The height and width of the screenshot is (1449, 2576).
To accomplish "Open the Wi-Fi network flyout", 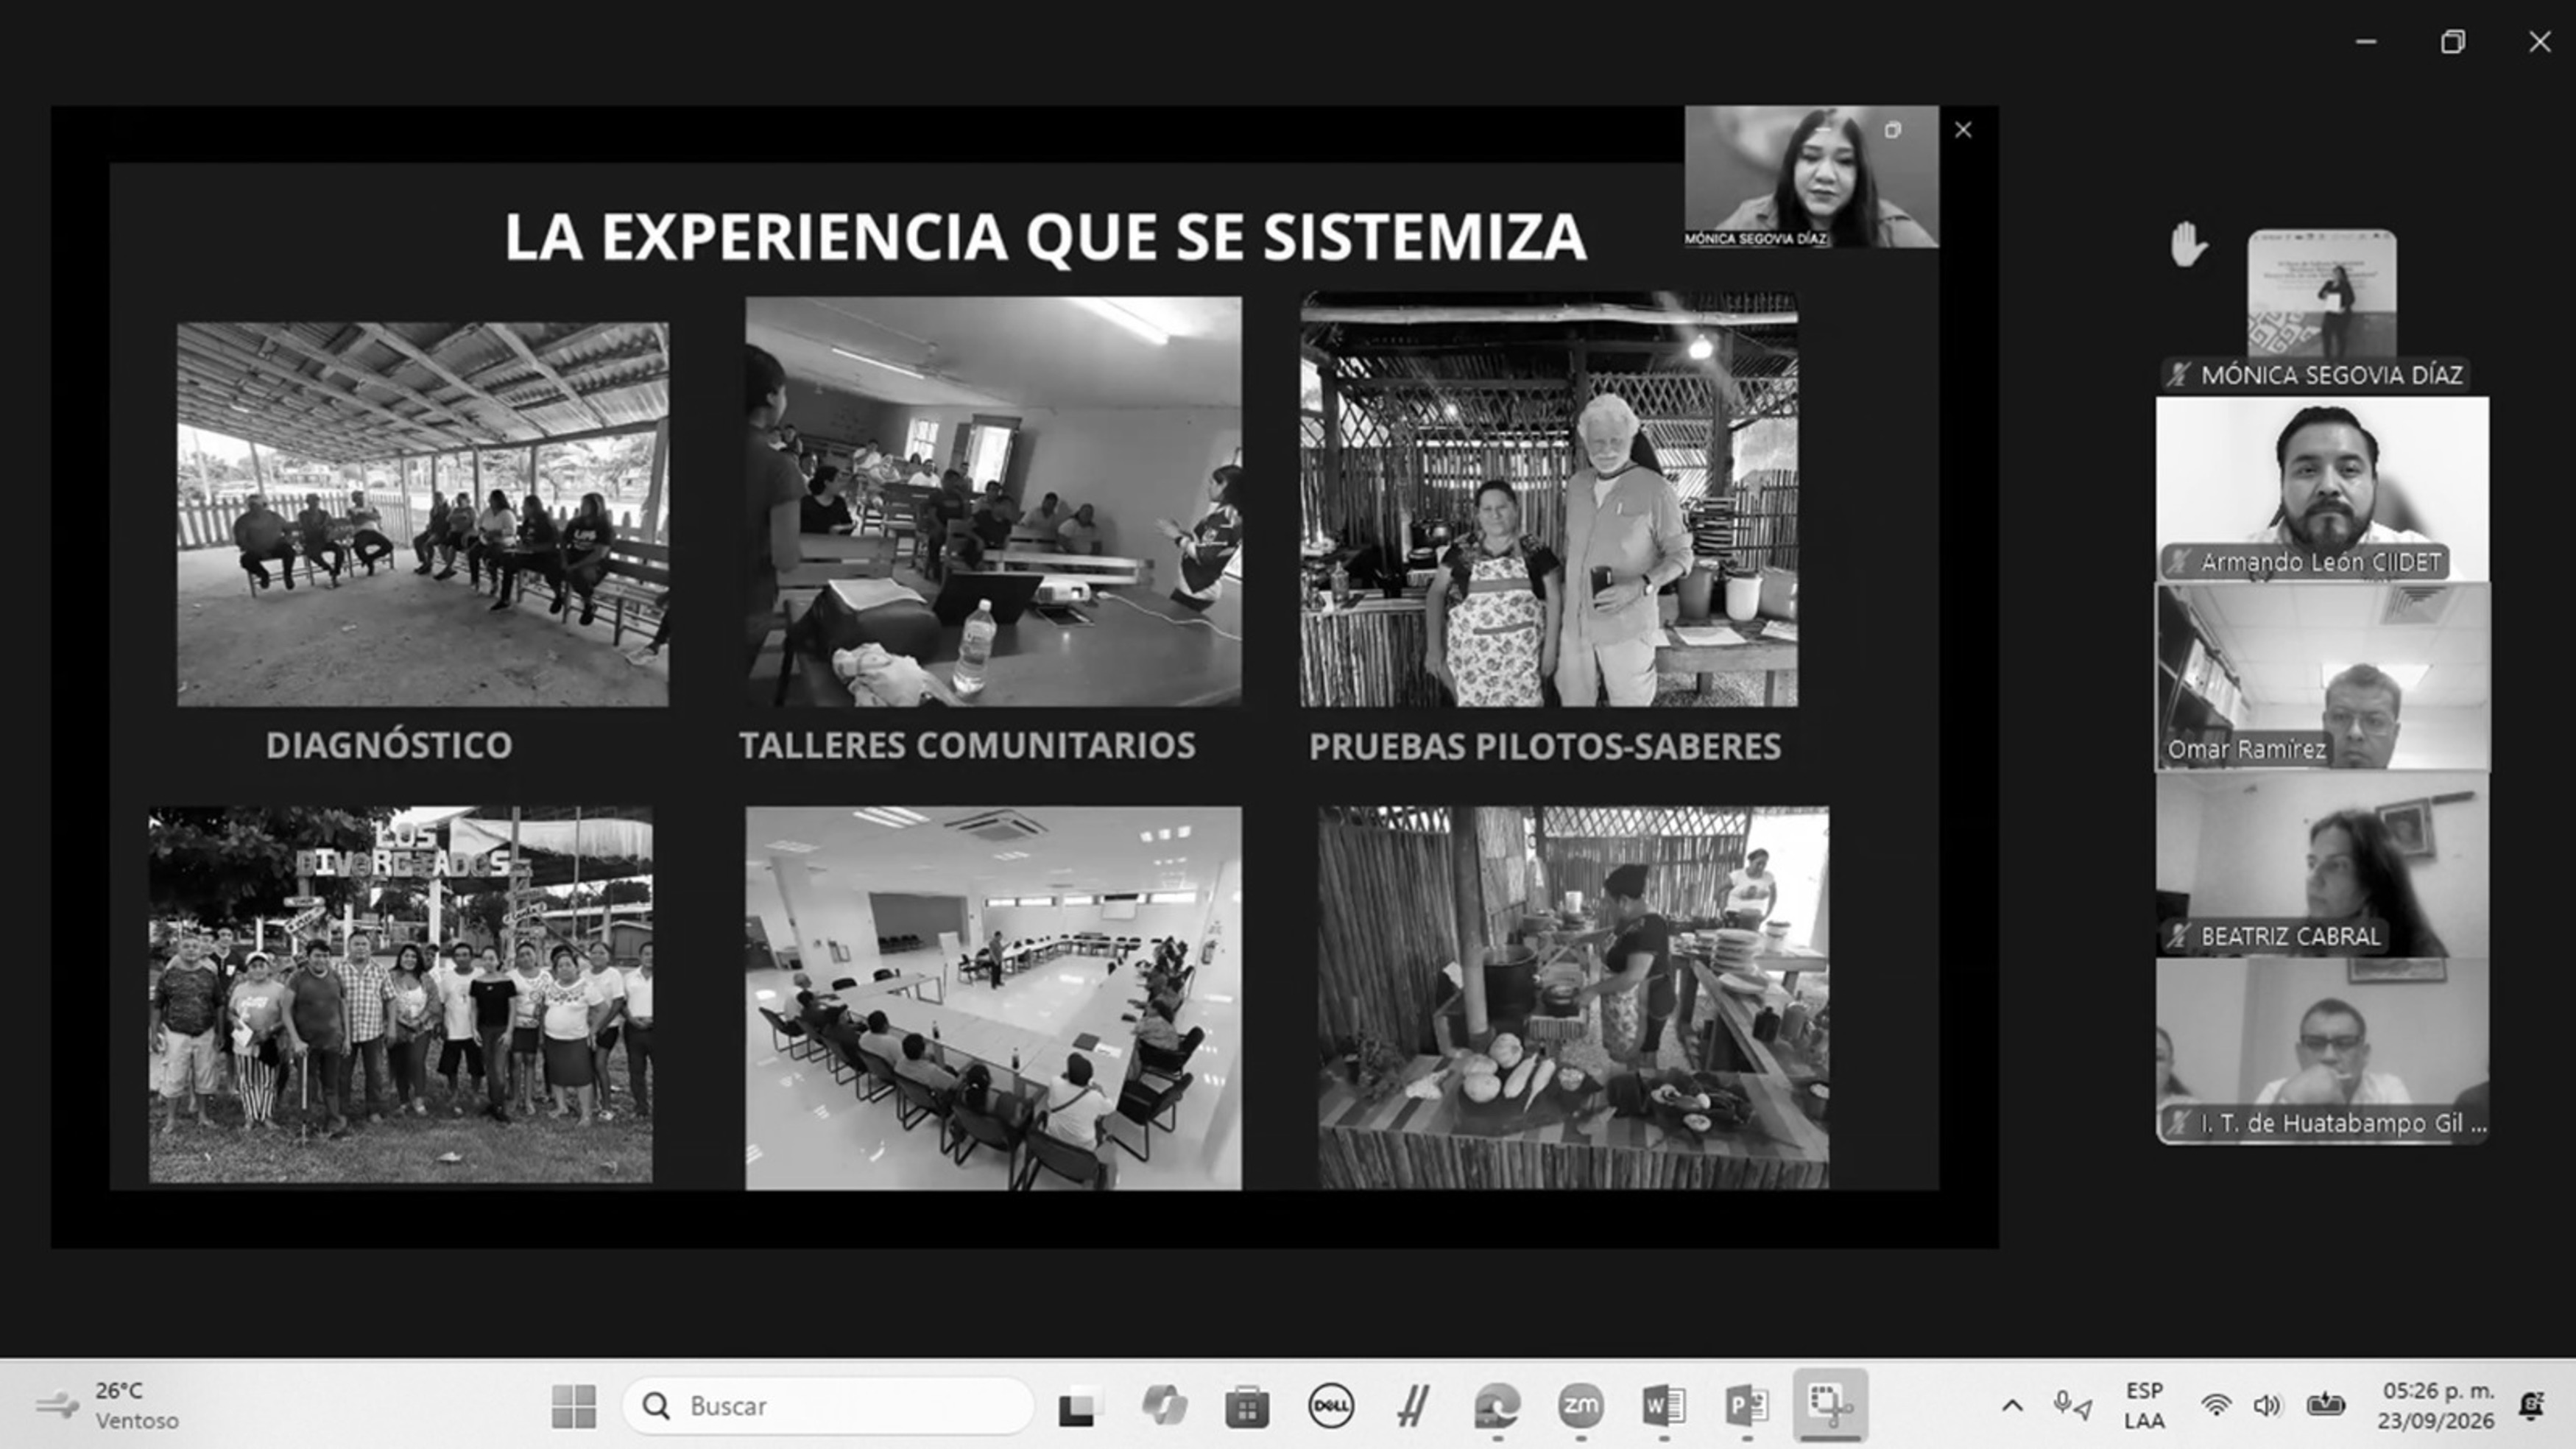I will click(2216, 1406).
